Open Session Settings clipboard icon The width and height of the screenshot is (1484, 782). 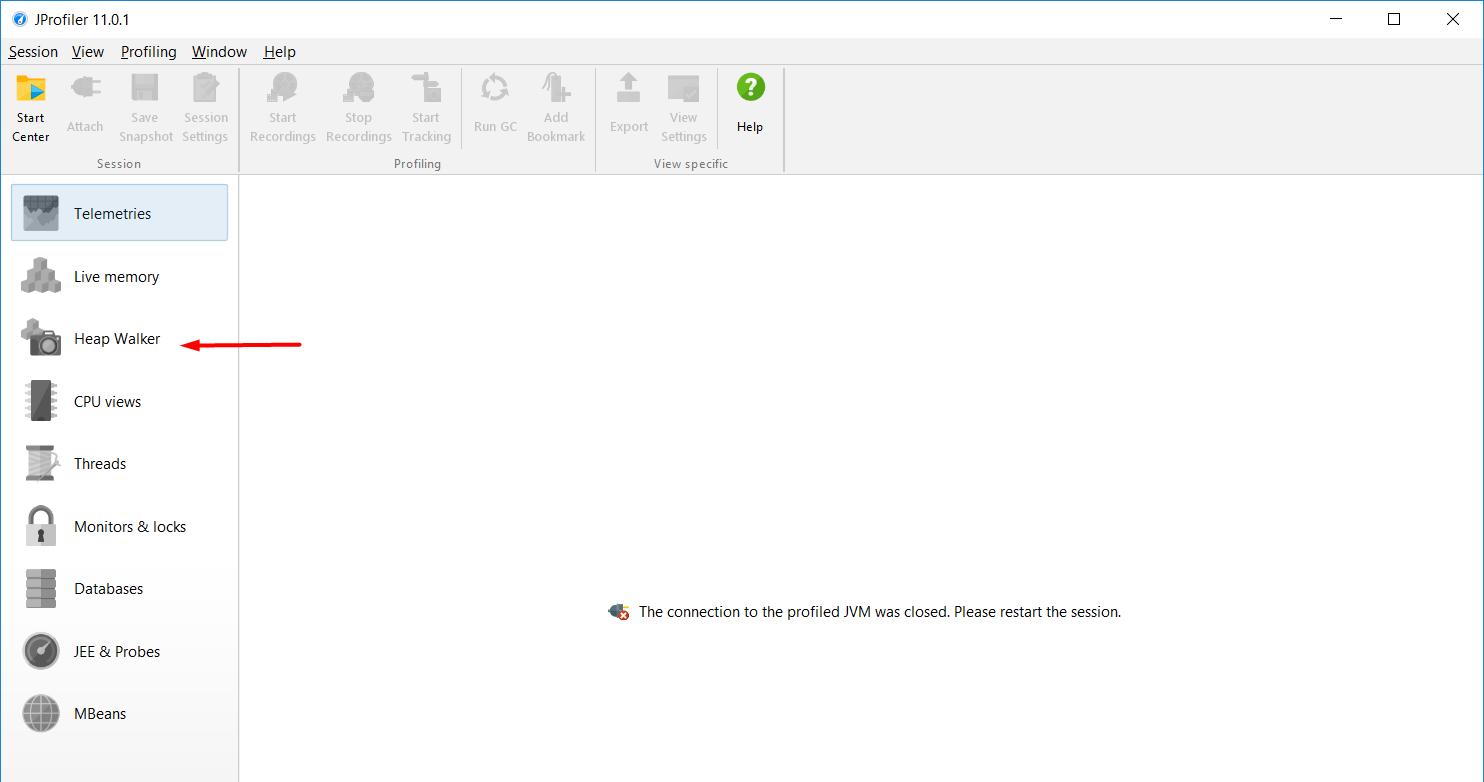pos(205,88)
